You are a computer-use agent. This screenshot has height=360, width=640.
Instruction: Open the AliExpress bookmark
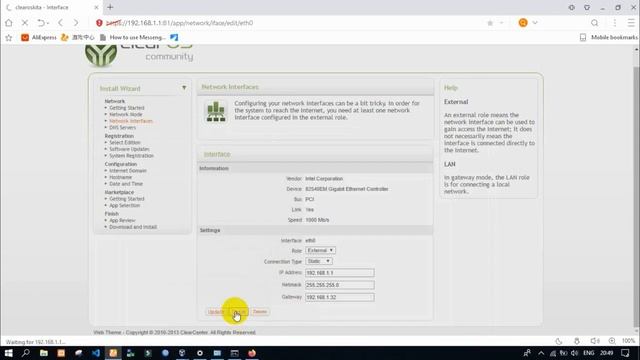point(39,38)
